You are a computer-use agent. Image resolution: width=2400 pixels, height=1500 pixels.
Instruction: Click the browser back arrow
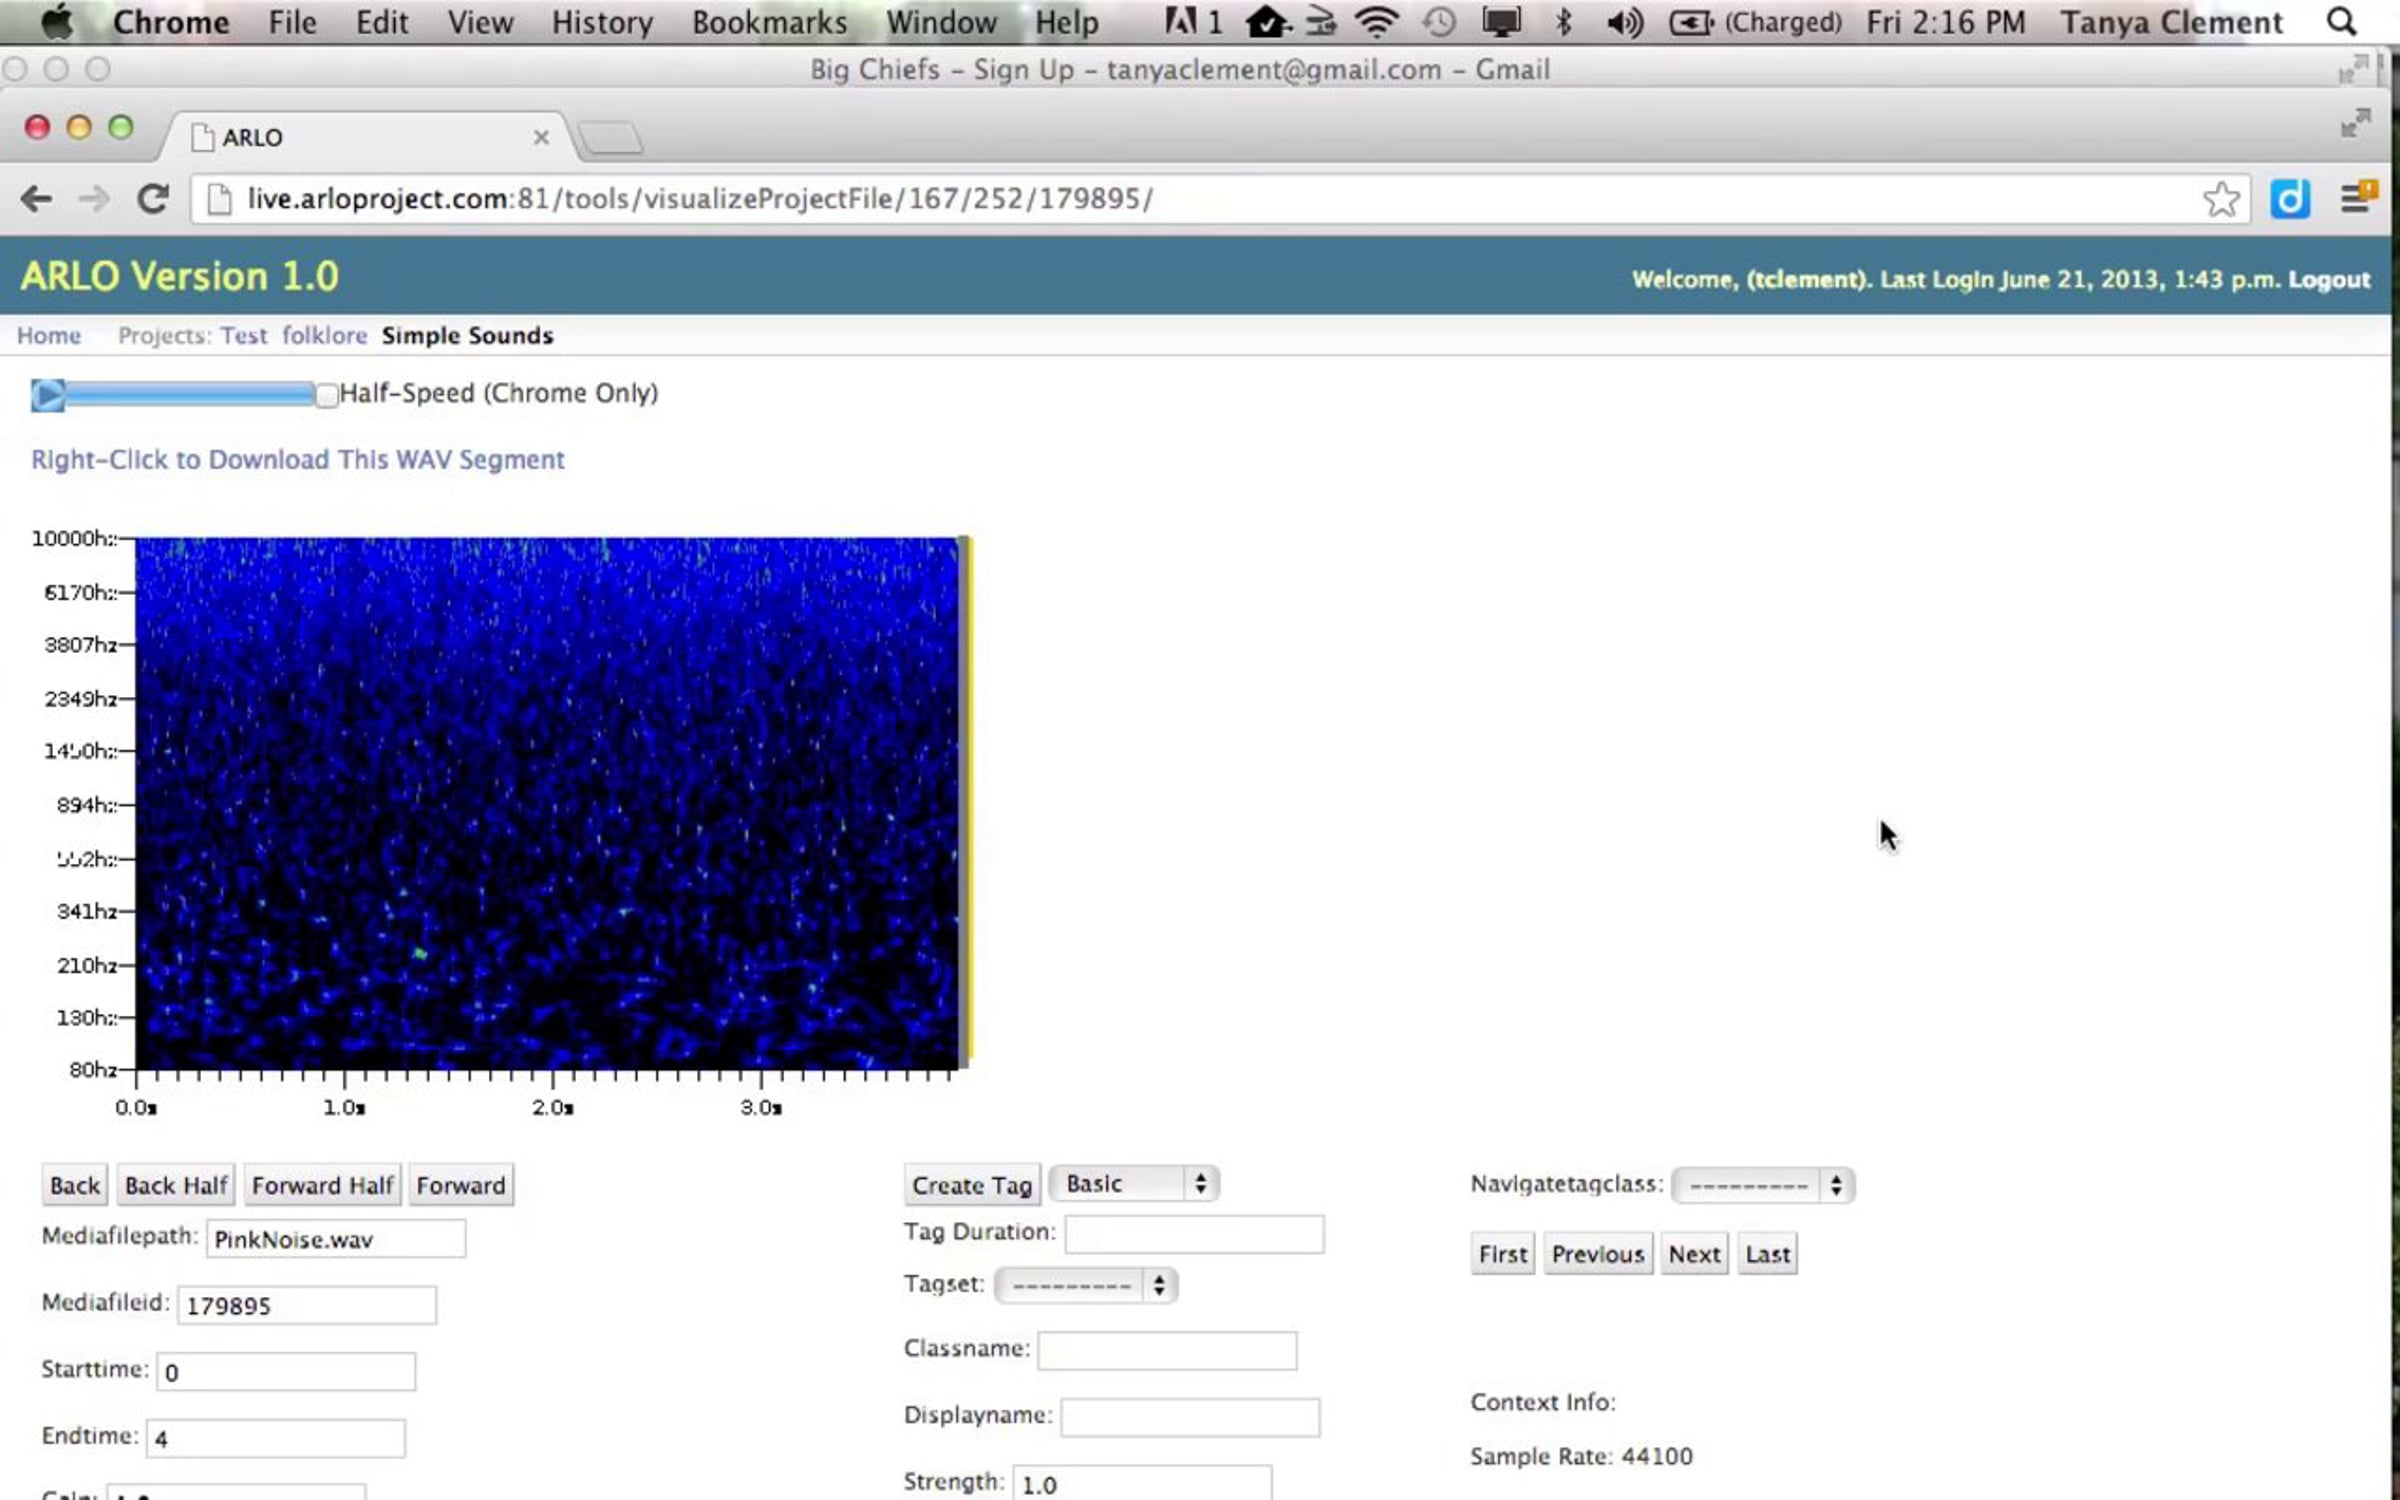[36, 199]
